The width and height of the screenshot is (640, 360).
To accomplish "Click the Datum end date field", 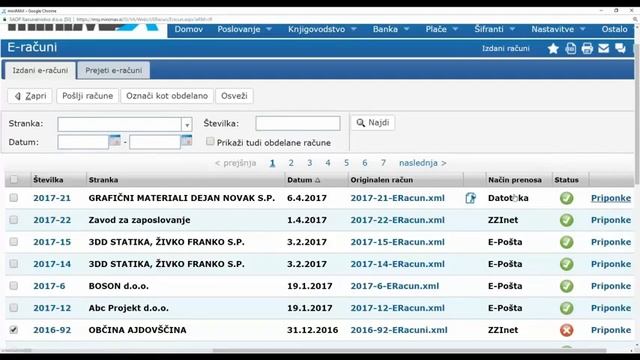I will [x=155, y=142].
